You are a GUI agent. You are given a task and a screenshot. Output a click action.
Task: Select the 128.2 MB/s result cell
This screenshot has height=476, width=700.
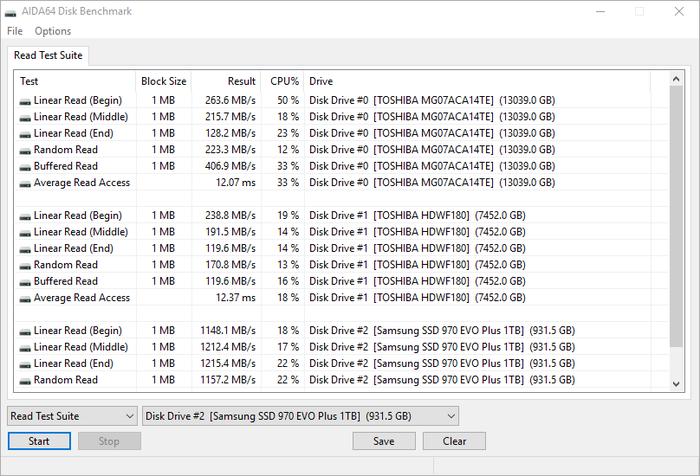[230, 133]
